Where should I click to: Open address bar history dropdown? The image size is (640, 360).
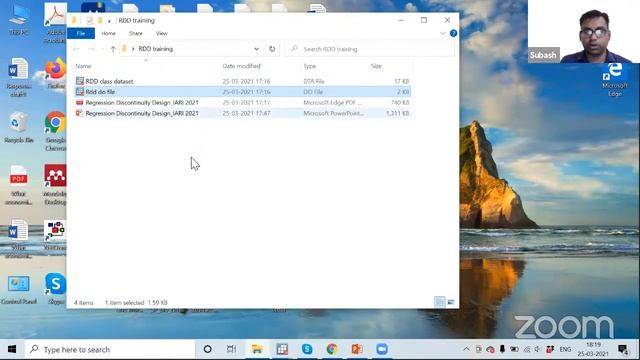point(256,49)
